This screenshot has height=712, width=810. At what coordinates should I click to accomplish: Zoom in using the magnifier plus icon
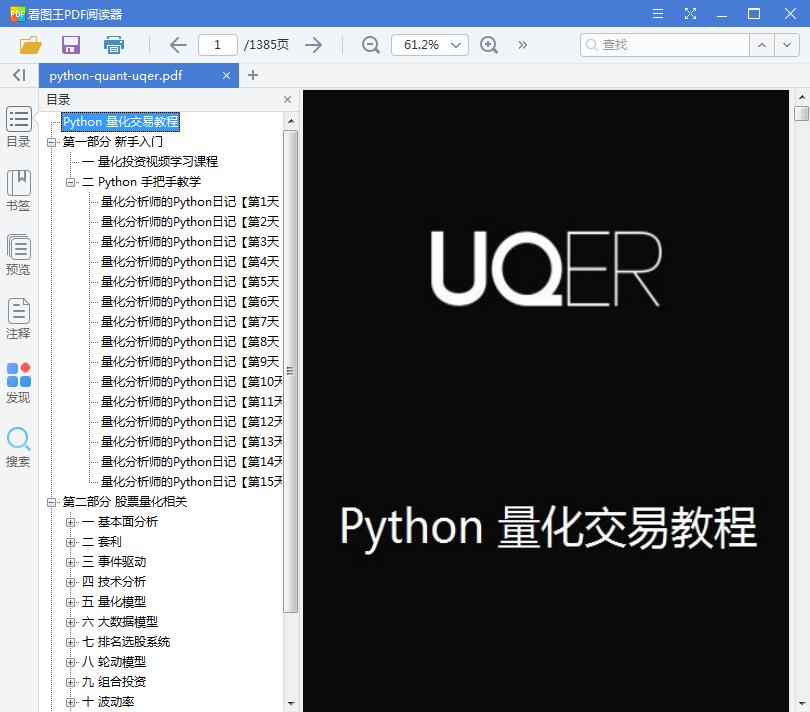click(489, 45)
